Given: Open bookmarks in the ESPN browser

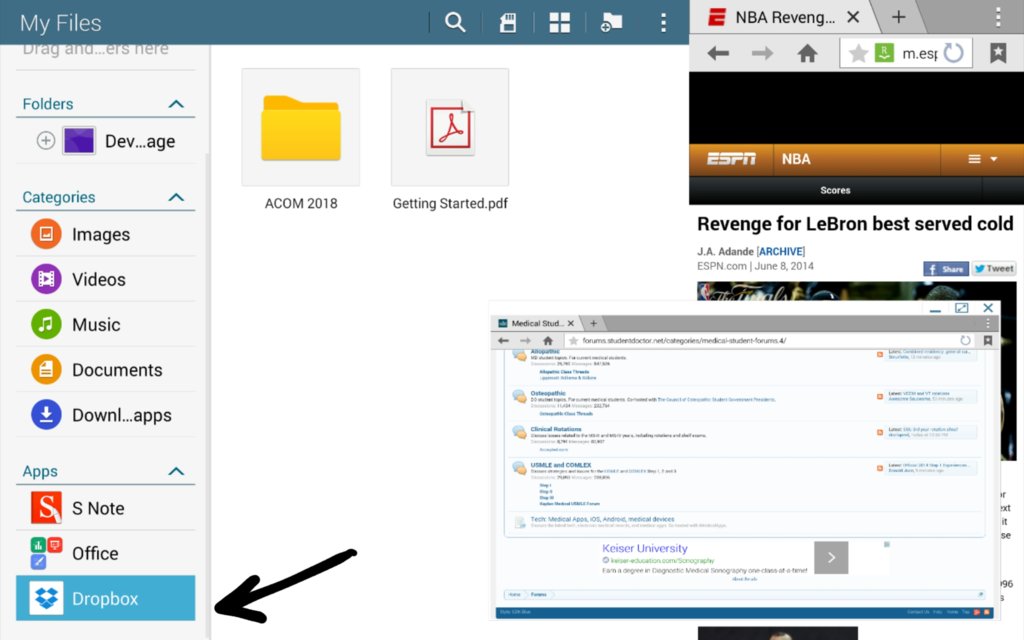Looking at the screenshot, I should click(x=998, y=53).
